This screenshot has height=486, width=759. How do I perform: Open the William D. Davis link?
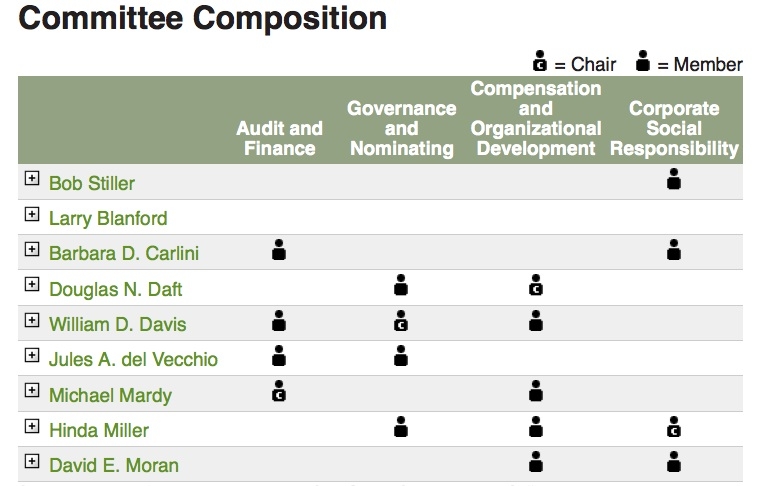click(118, 324)
